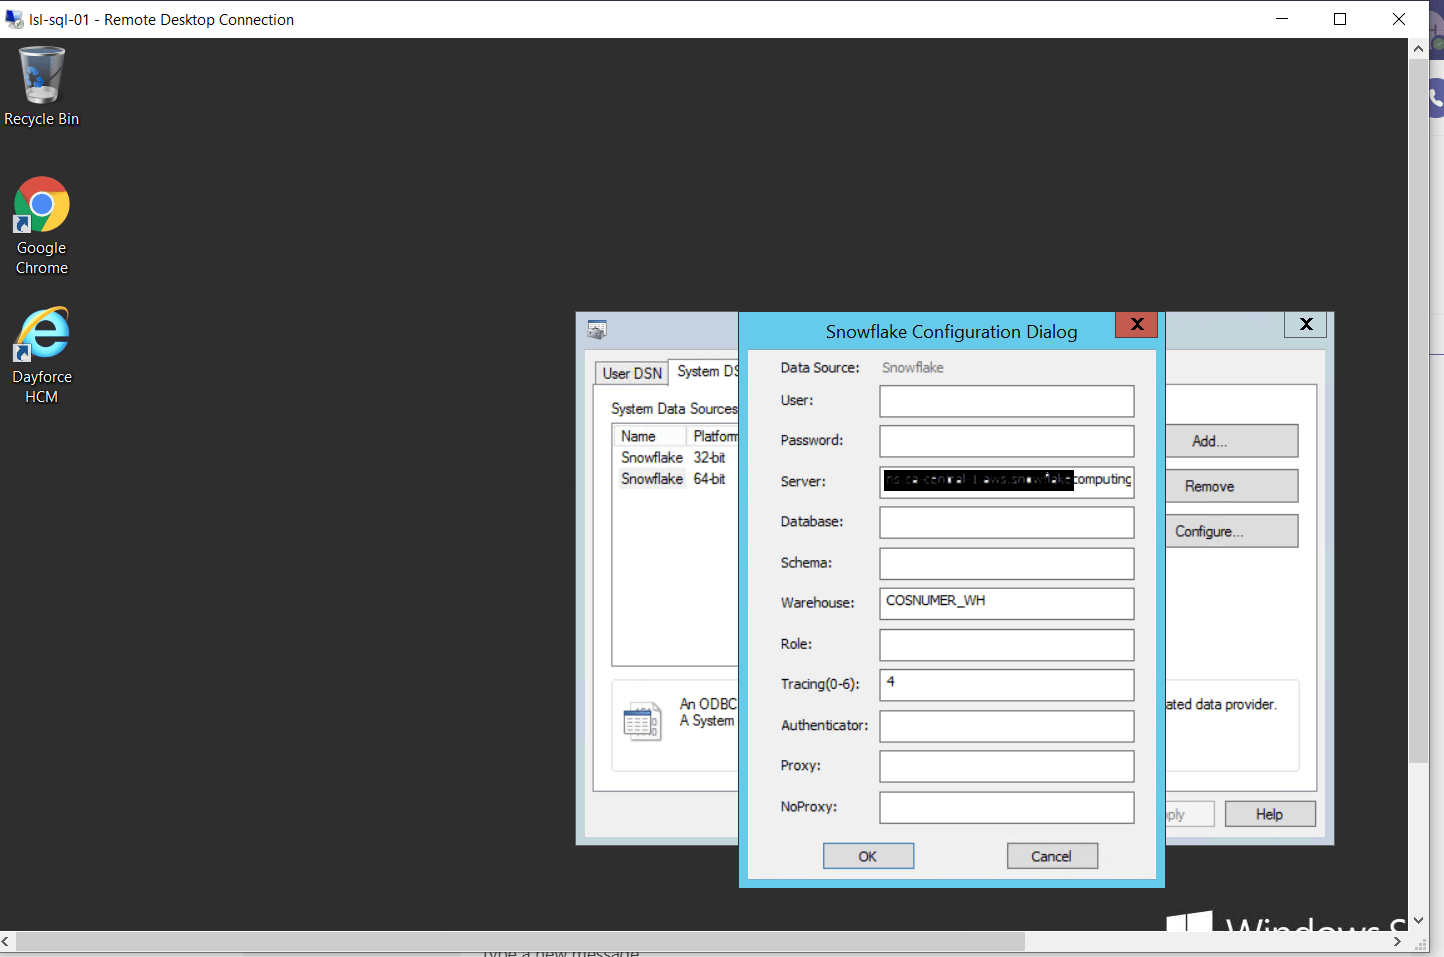Open Help from the ODBC Administrator
The width and height of the screenshot is (1444, 957).
tap(1269, 813)
